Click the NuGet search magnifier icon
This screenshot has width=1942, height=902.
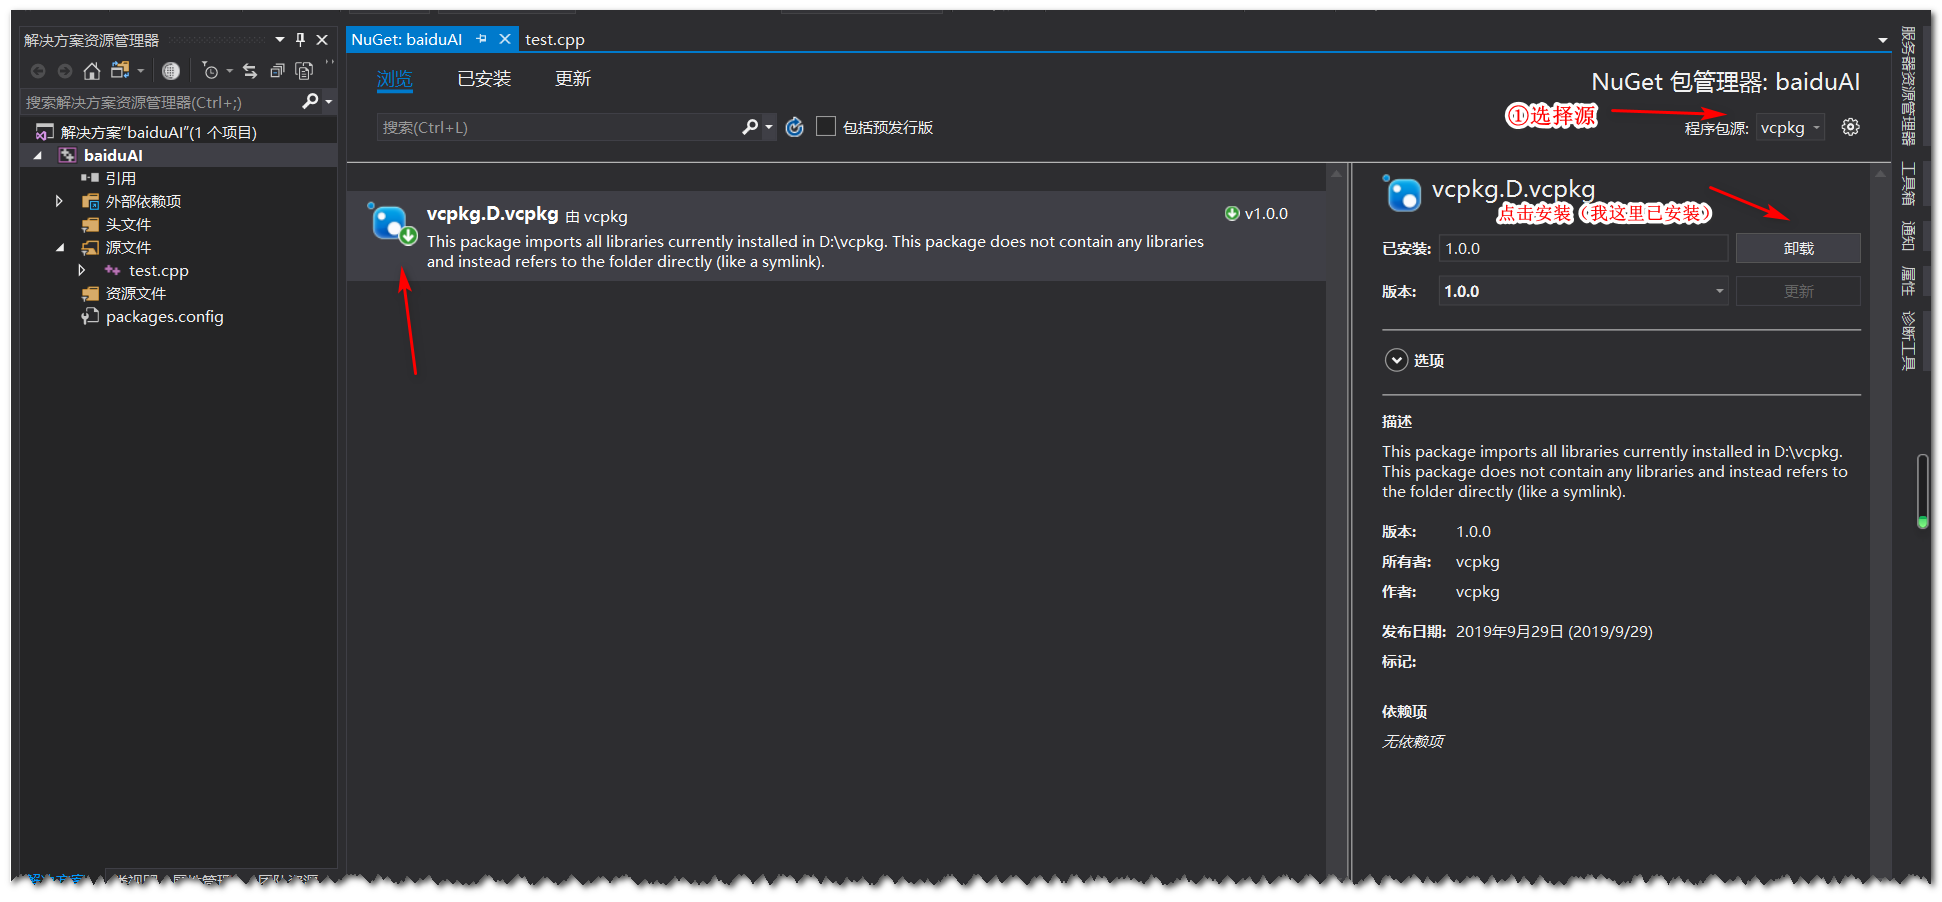tap(750, 127)
